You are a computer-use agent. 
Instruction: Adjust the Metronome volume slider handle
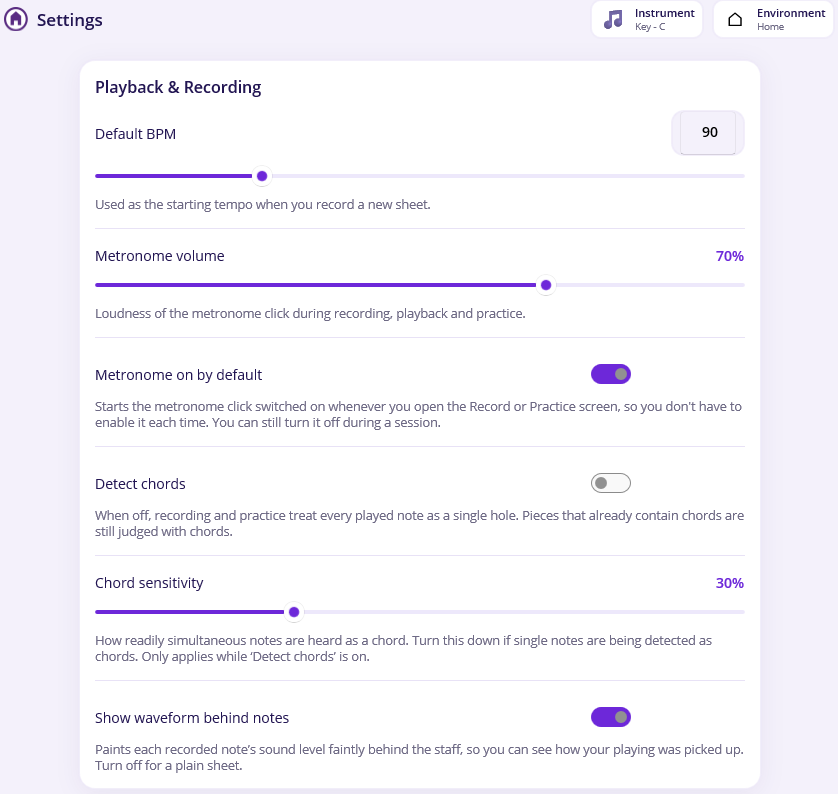tap(546, 285)
